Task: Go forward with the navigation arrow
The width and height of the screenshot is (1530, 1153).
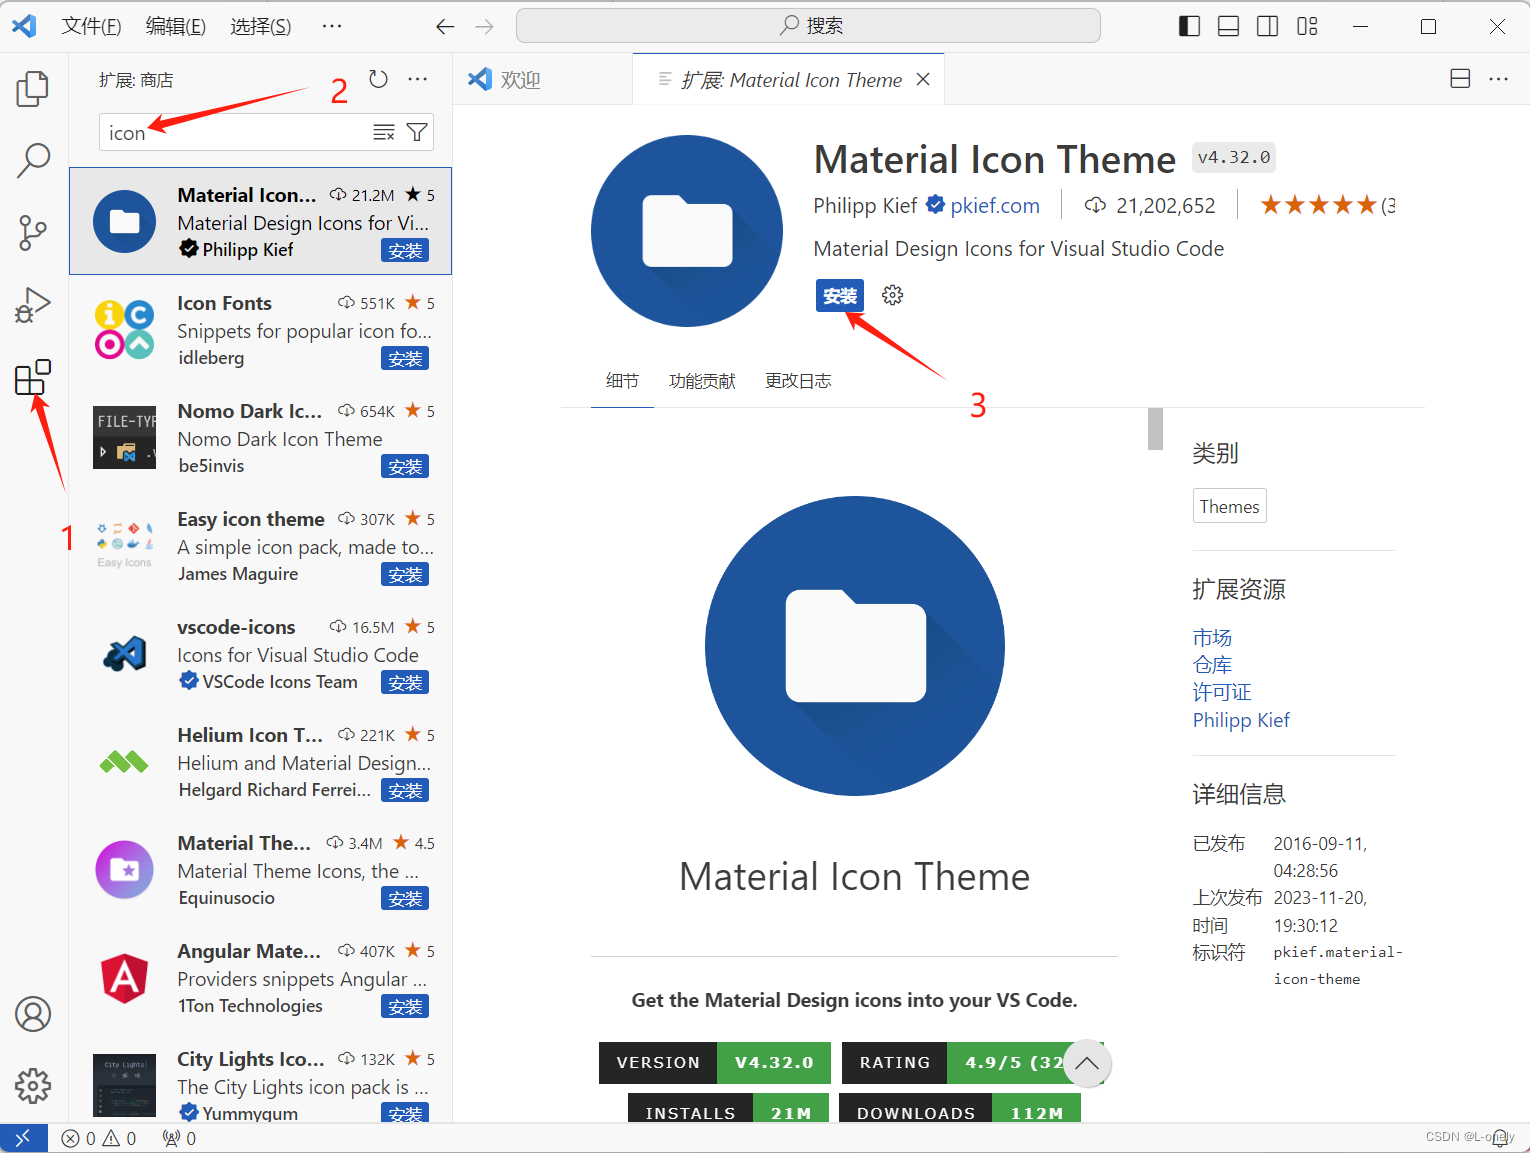Action: tap(485, 26)
